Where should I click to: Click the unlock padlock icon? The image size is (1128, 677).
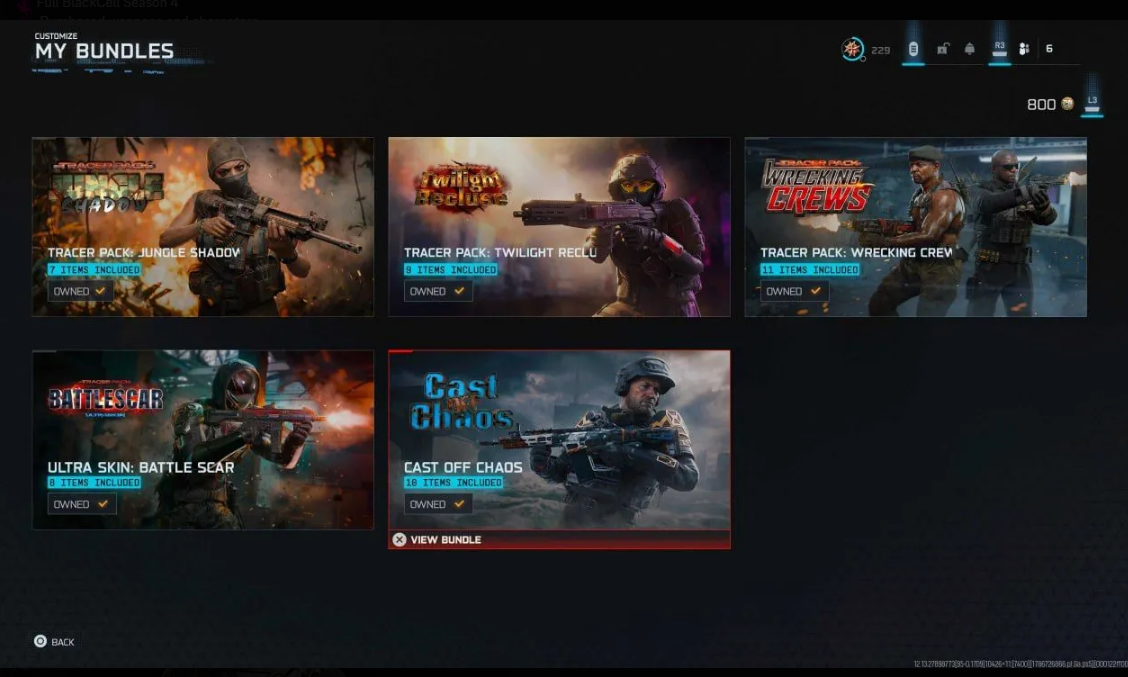942,49
